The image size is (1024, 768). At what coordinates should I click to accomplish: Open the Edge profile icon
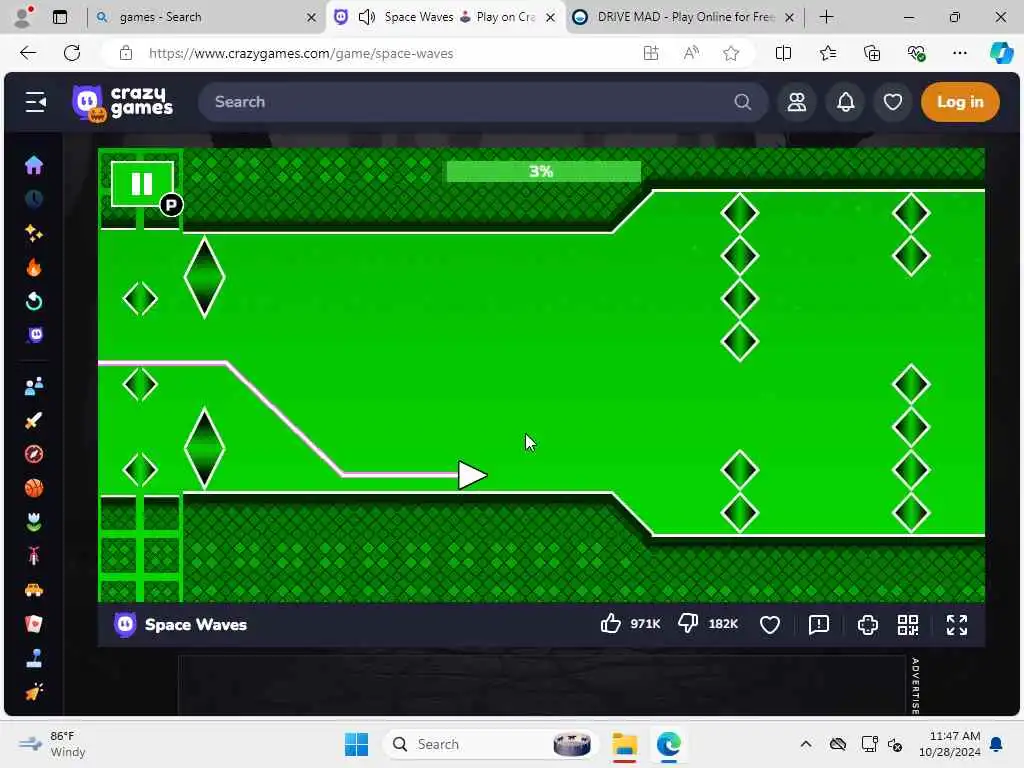click(24, 17)
